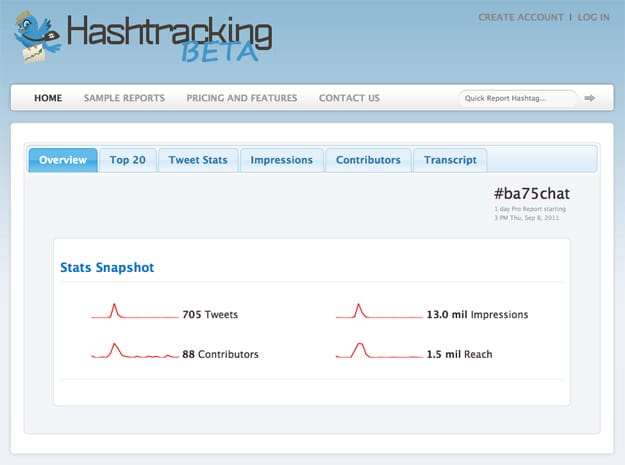Click the Tweets sparkline graph
Image resolution: width=625 pixels, height=465 pixels.
[134, 313]
